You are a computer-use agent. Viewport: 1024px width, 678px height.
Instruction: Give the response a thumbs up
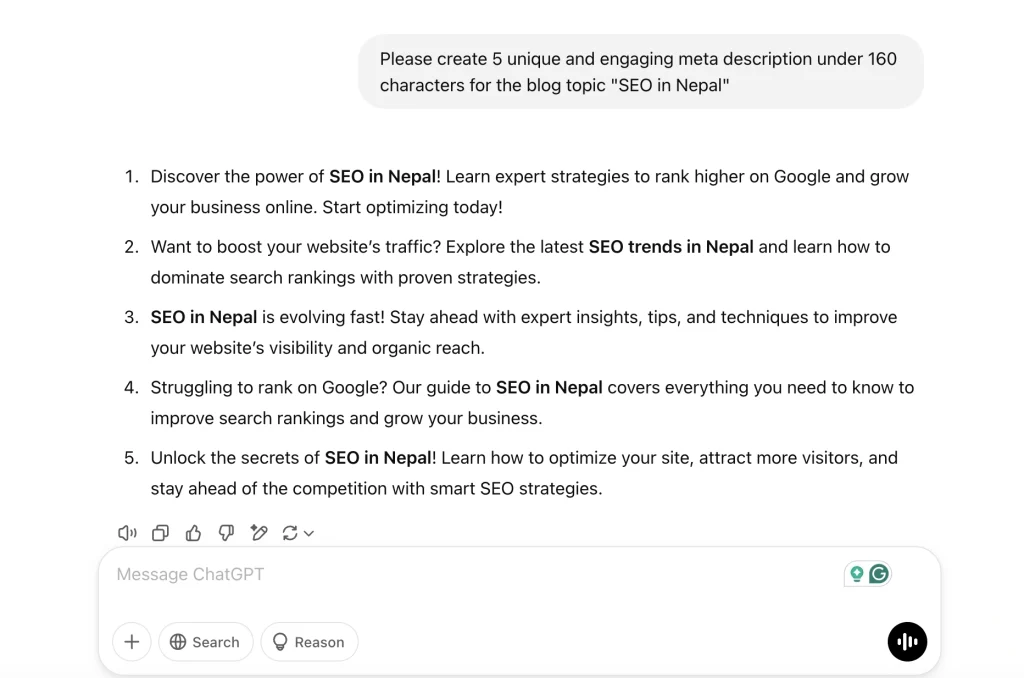pyautogui.click(x=193, y=532)
